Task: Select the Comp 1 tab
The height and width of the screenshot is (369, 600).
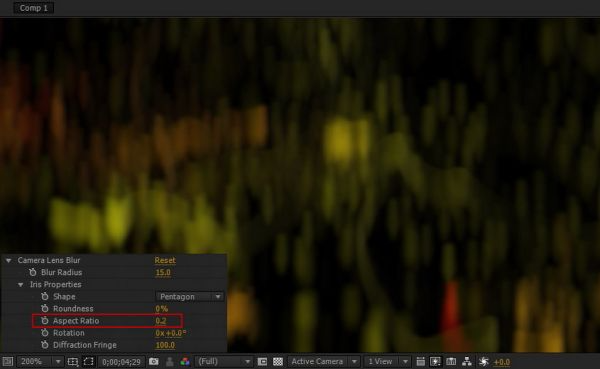Action: click(x=34, y=8)
